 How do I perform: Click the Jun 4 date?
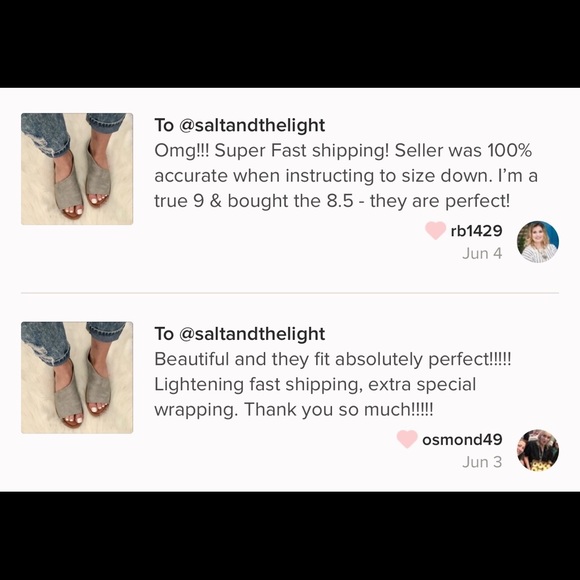pos(482,253)
